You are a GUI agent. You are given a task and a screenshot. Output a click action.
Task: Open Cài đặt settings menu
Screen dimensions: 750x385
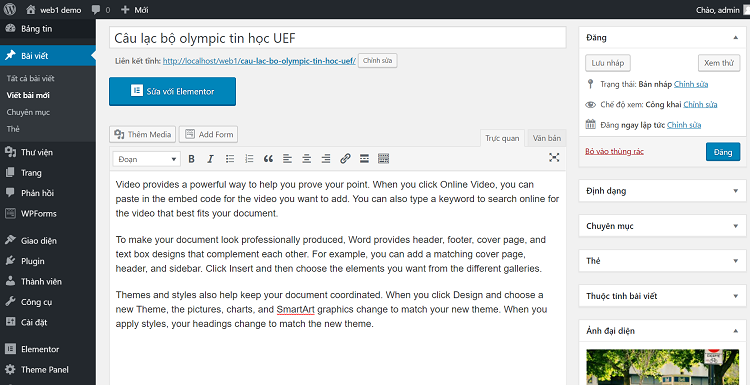click(x=48, y=322)
